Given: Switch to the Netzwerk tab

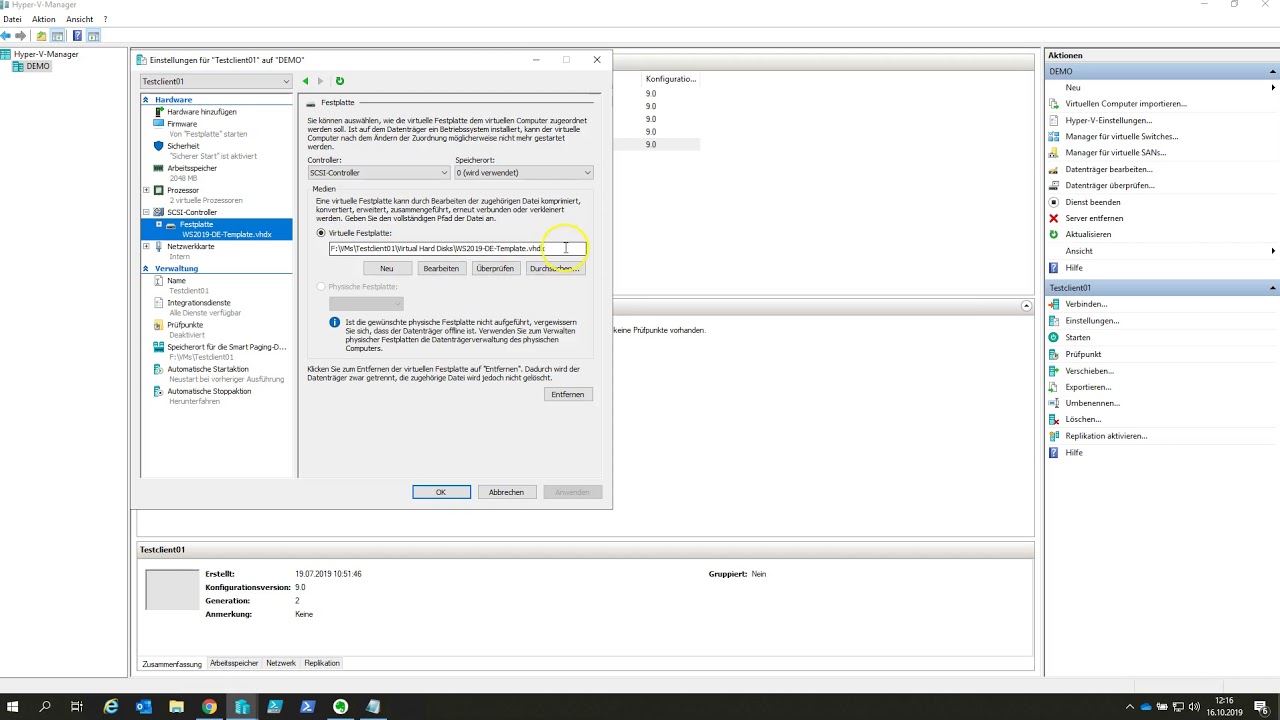Looking at the screenshot, I should (x=281, y=663).
